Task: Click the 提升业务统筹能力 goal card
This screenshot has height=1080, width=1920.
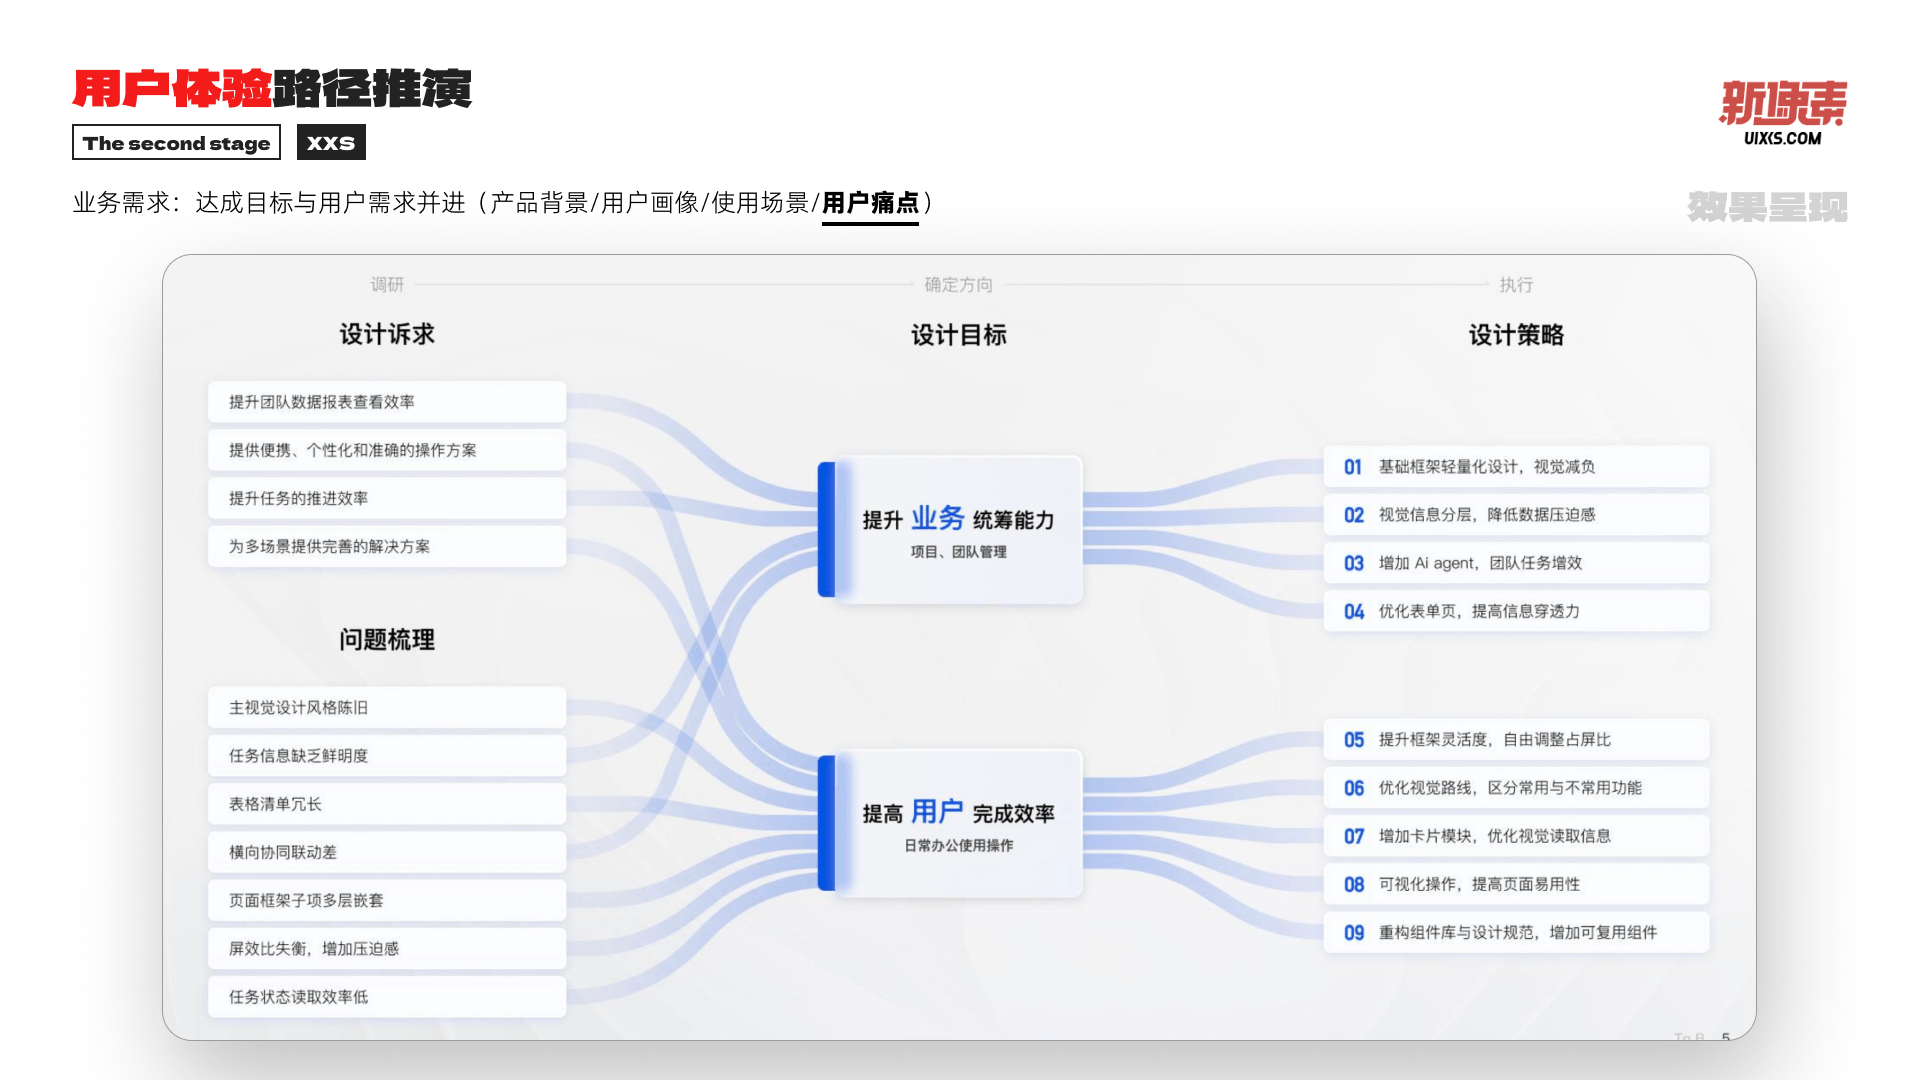Action: 958,530
